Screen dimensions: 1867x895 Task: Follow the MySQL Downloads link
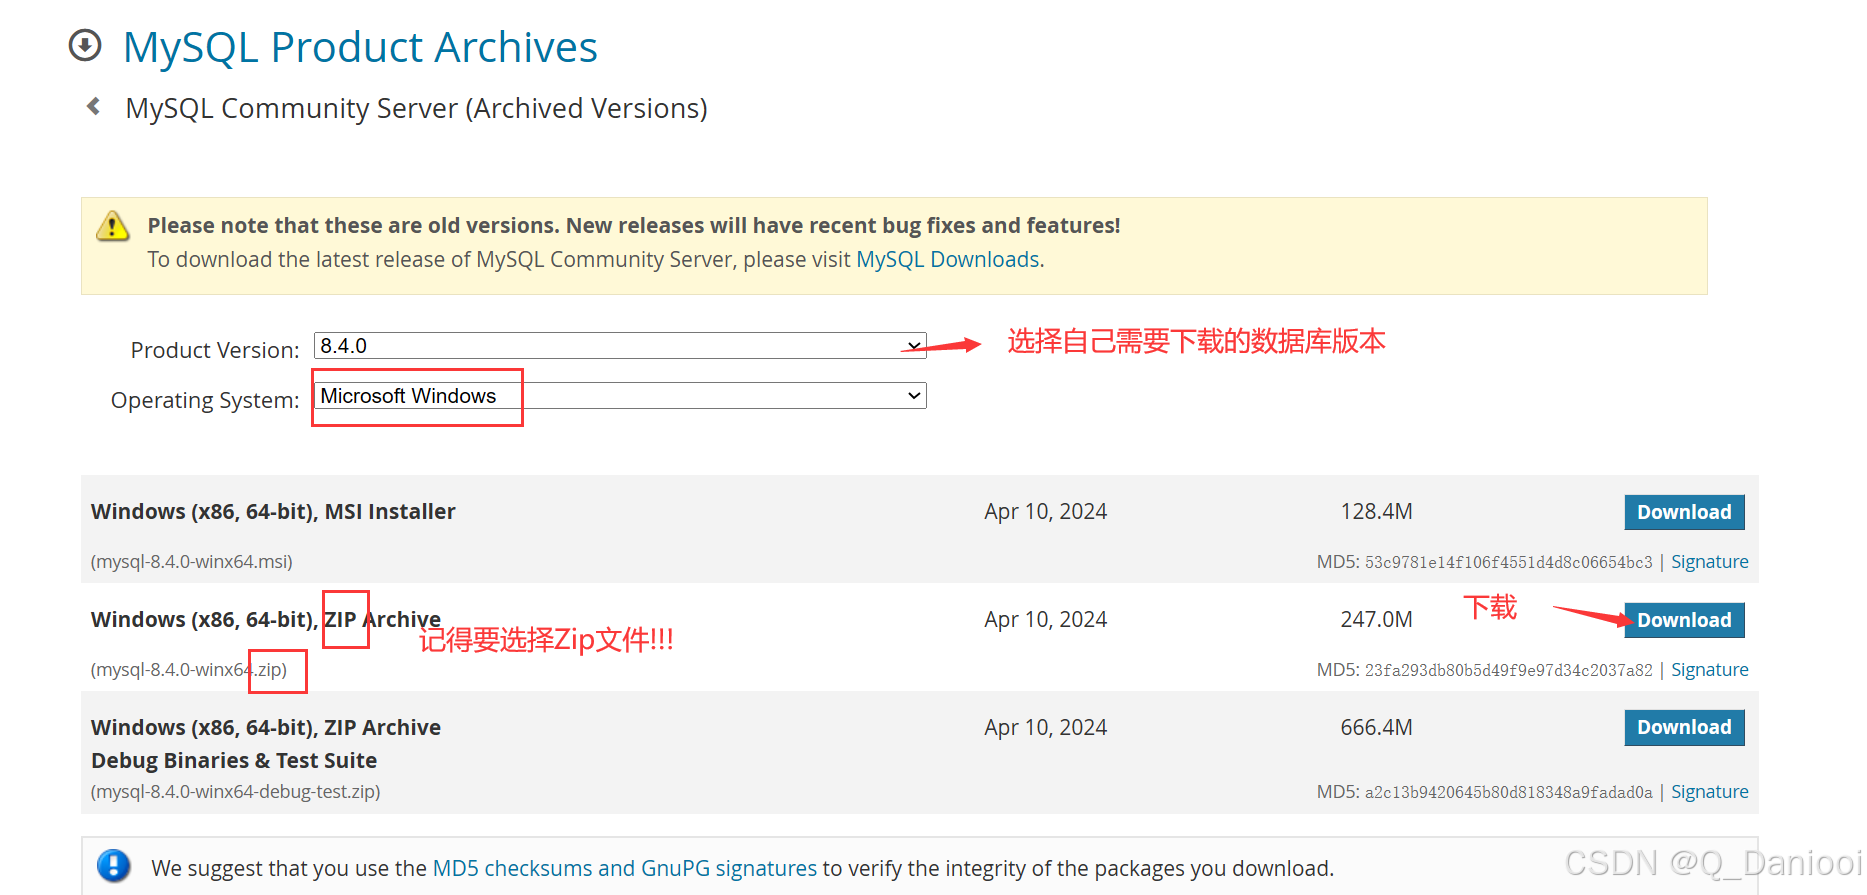point(948,260)
